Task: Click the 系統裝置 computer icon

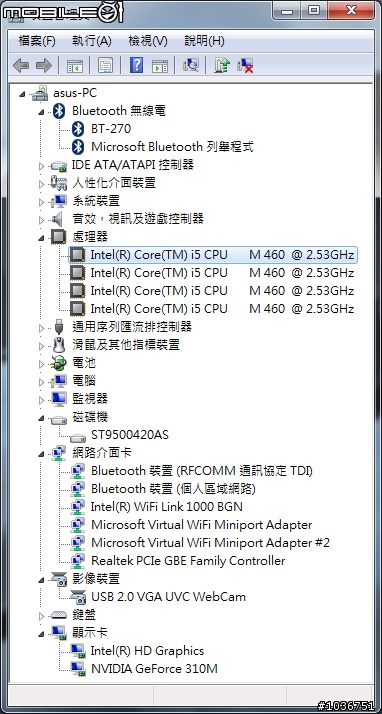Action: [59, 201]
